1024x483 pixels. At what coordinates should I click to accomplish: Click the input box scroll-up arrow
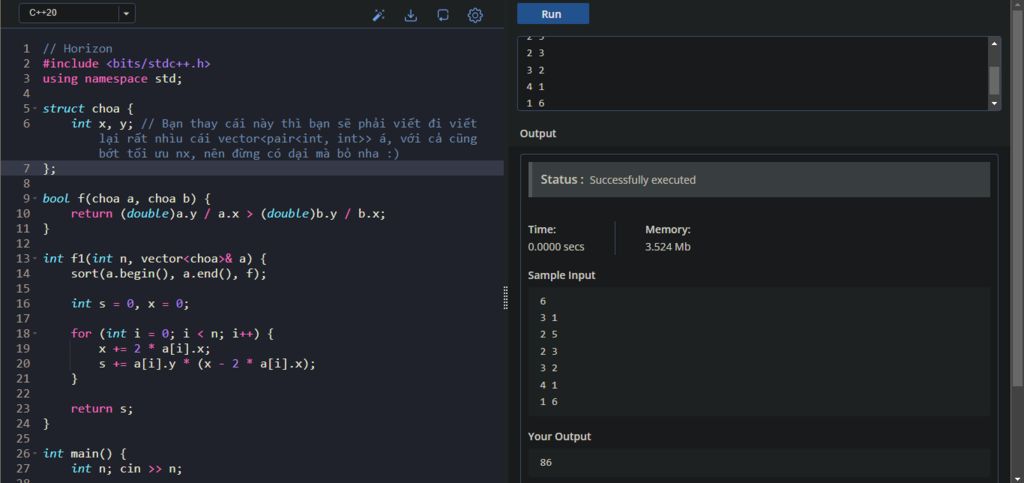[x=994, y=44]
